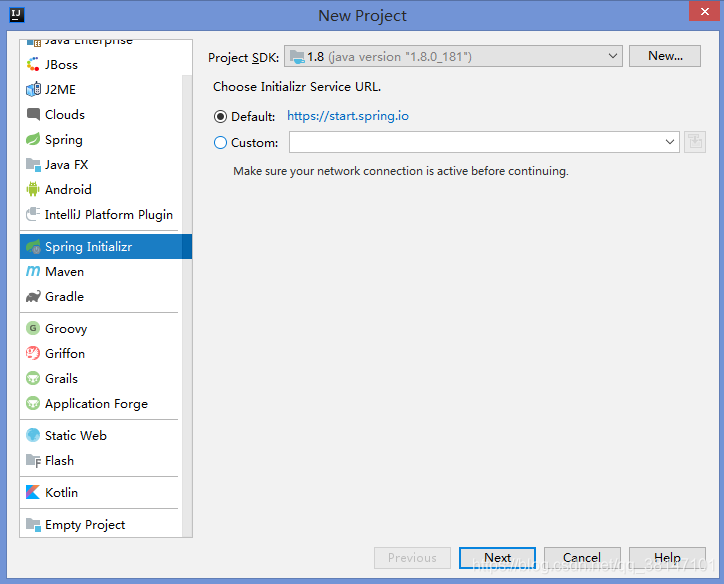Select Clouds label in list
The image size is (724, 584).
[65, 114]
